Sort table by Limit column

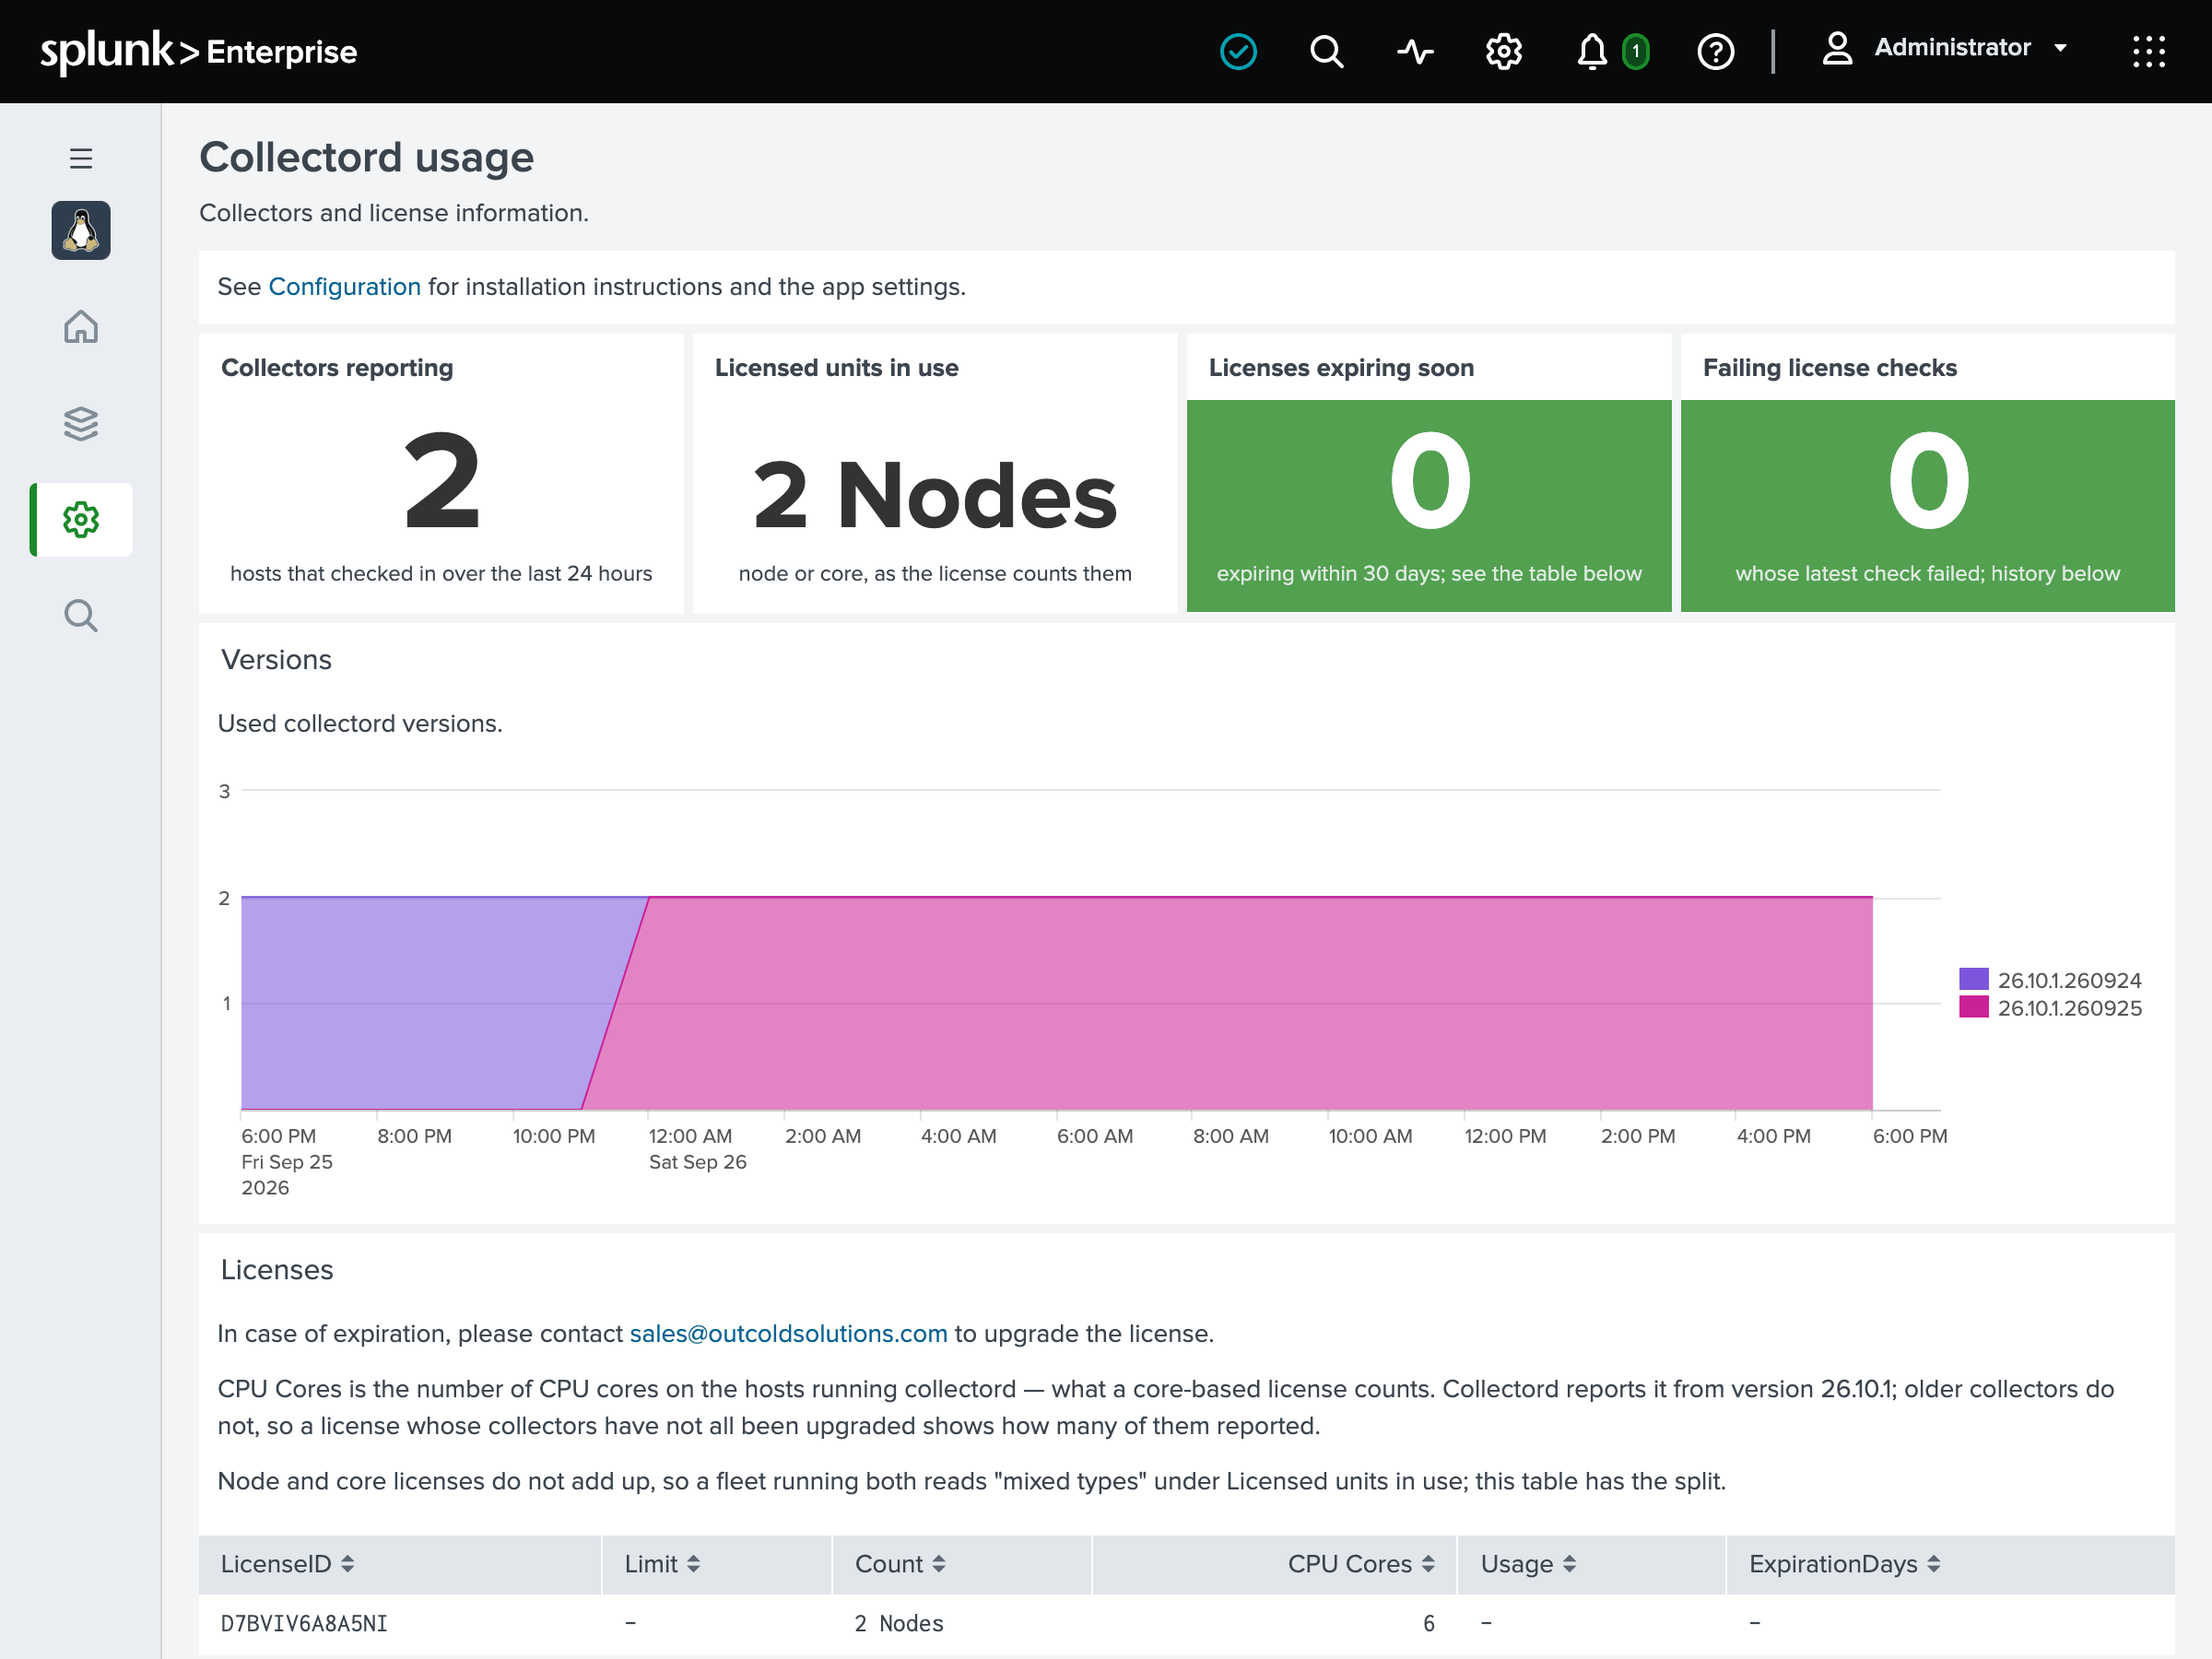tap(662, 1563)
